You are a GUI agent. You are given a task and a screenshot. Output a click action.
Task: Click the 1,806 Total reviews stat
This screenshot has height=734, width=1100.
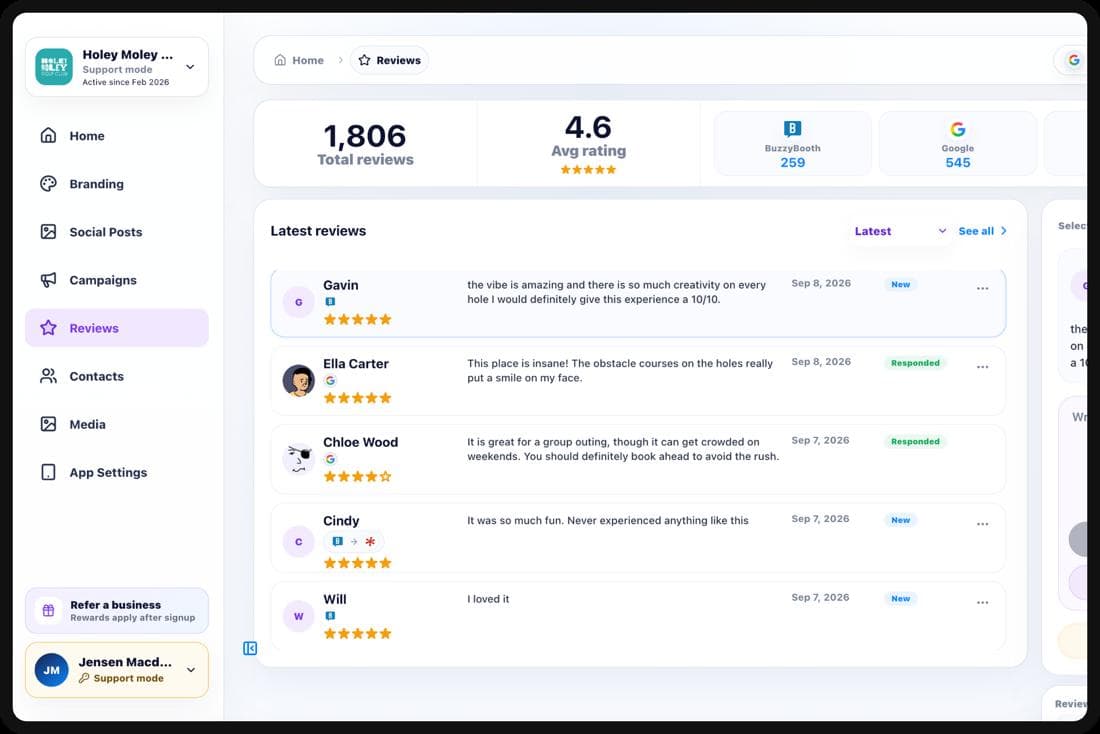(x=365, y=144)
